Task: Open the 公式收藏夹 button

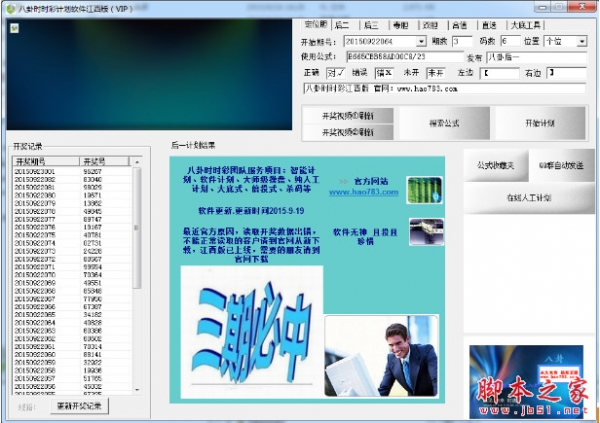Action: pyautogui.click(x=496, y=165)
